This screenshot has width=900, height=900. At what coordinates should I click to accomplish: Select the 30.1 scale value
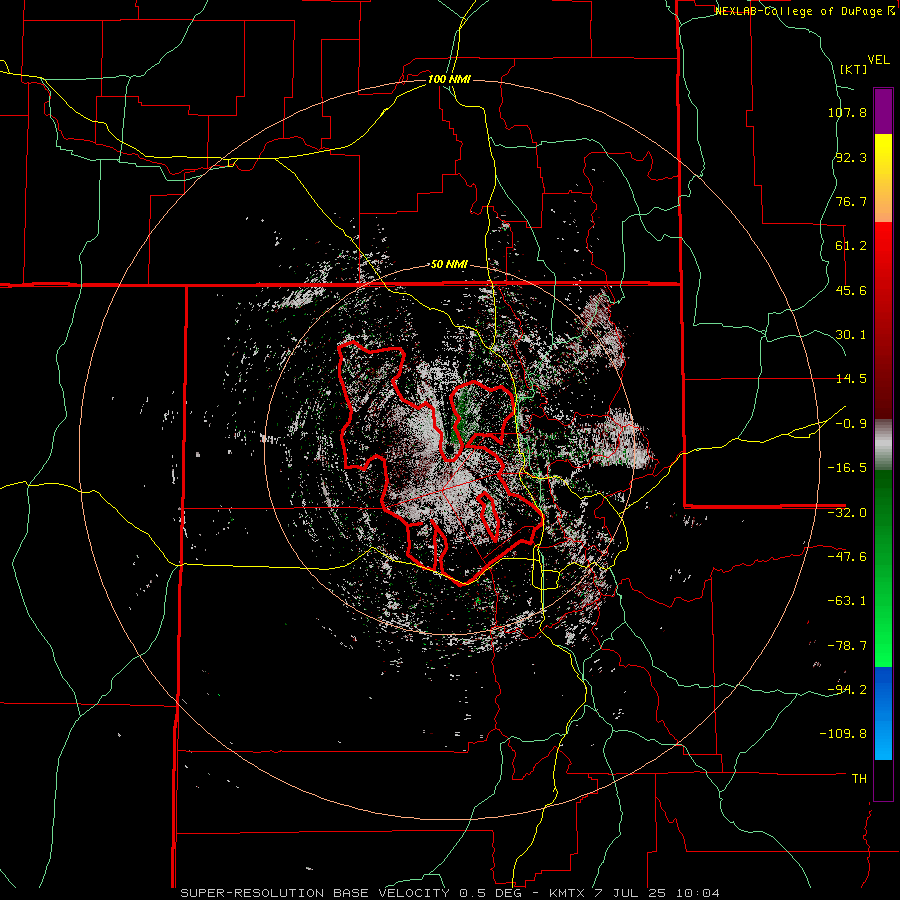click(851, 335)
